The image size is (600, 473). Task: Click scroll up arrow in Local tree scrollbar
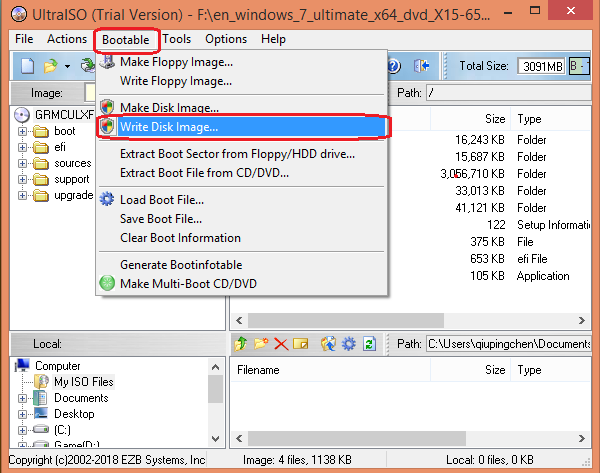(x=215, y=367)
